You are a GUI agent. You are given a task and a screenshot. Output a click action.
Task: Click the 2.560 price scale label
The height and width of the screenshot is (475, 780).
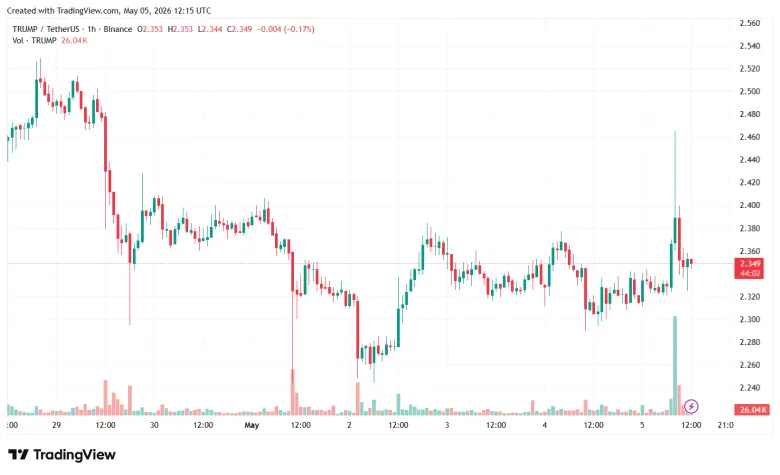click(x=750, y=23)
